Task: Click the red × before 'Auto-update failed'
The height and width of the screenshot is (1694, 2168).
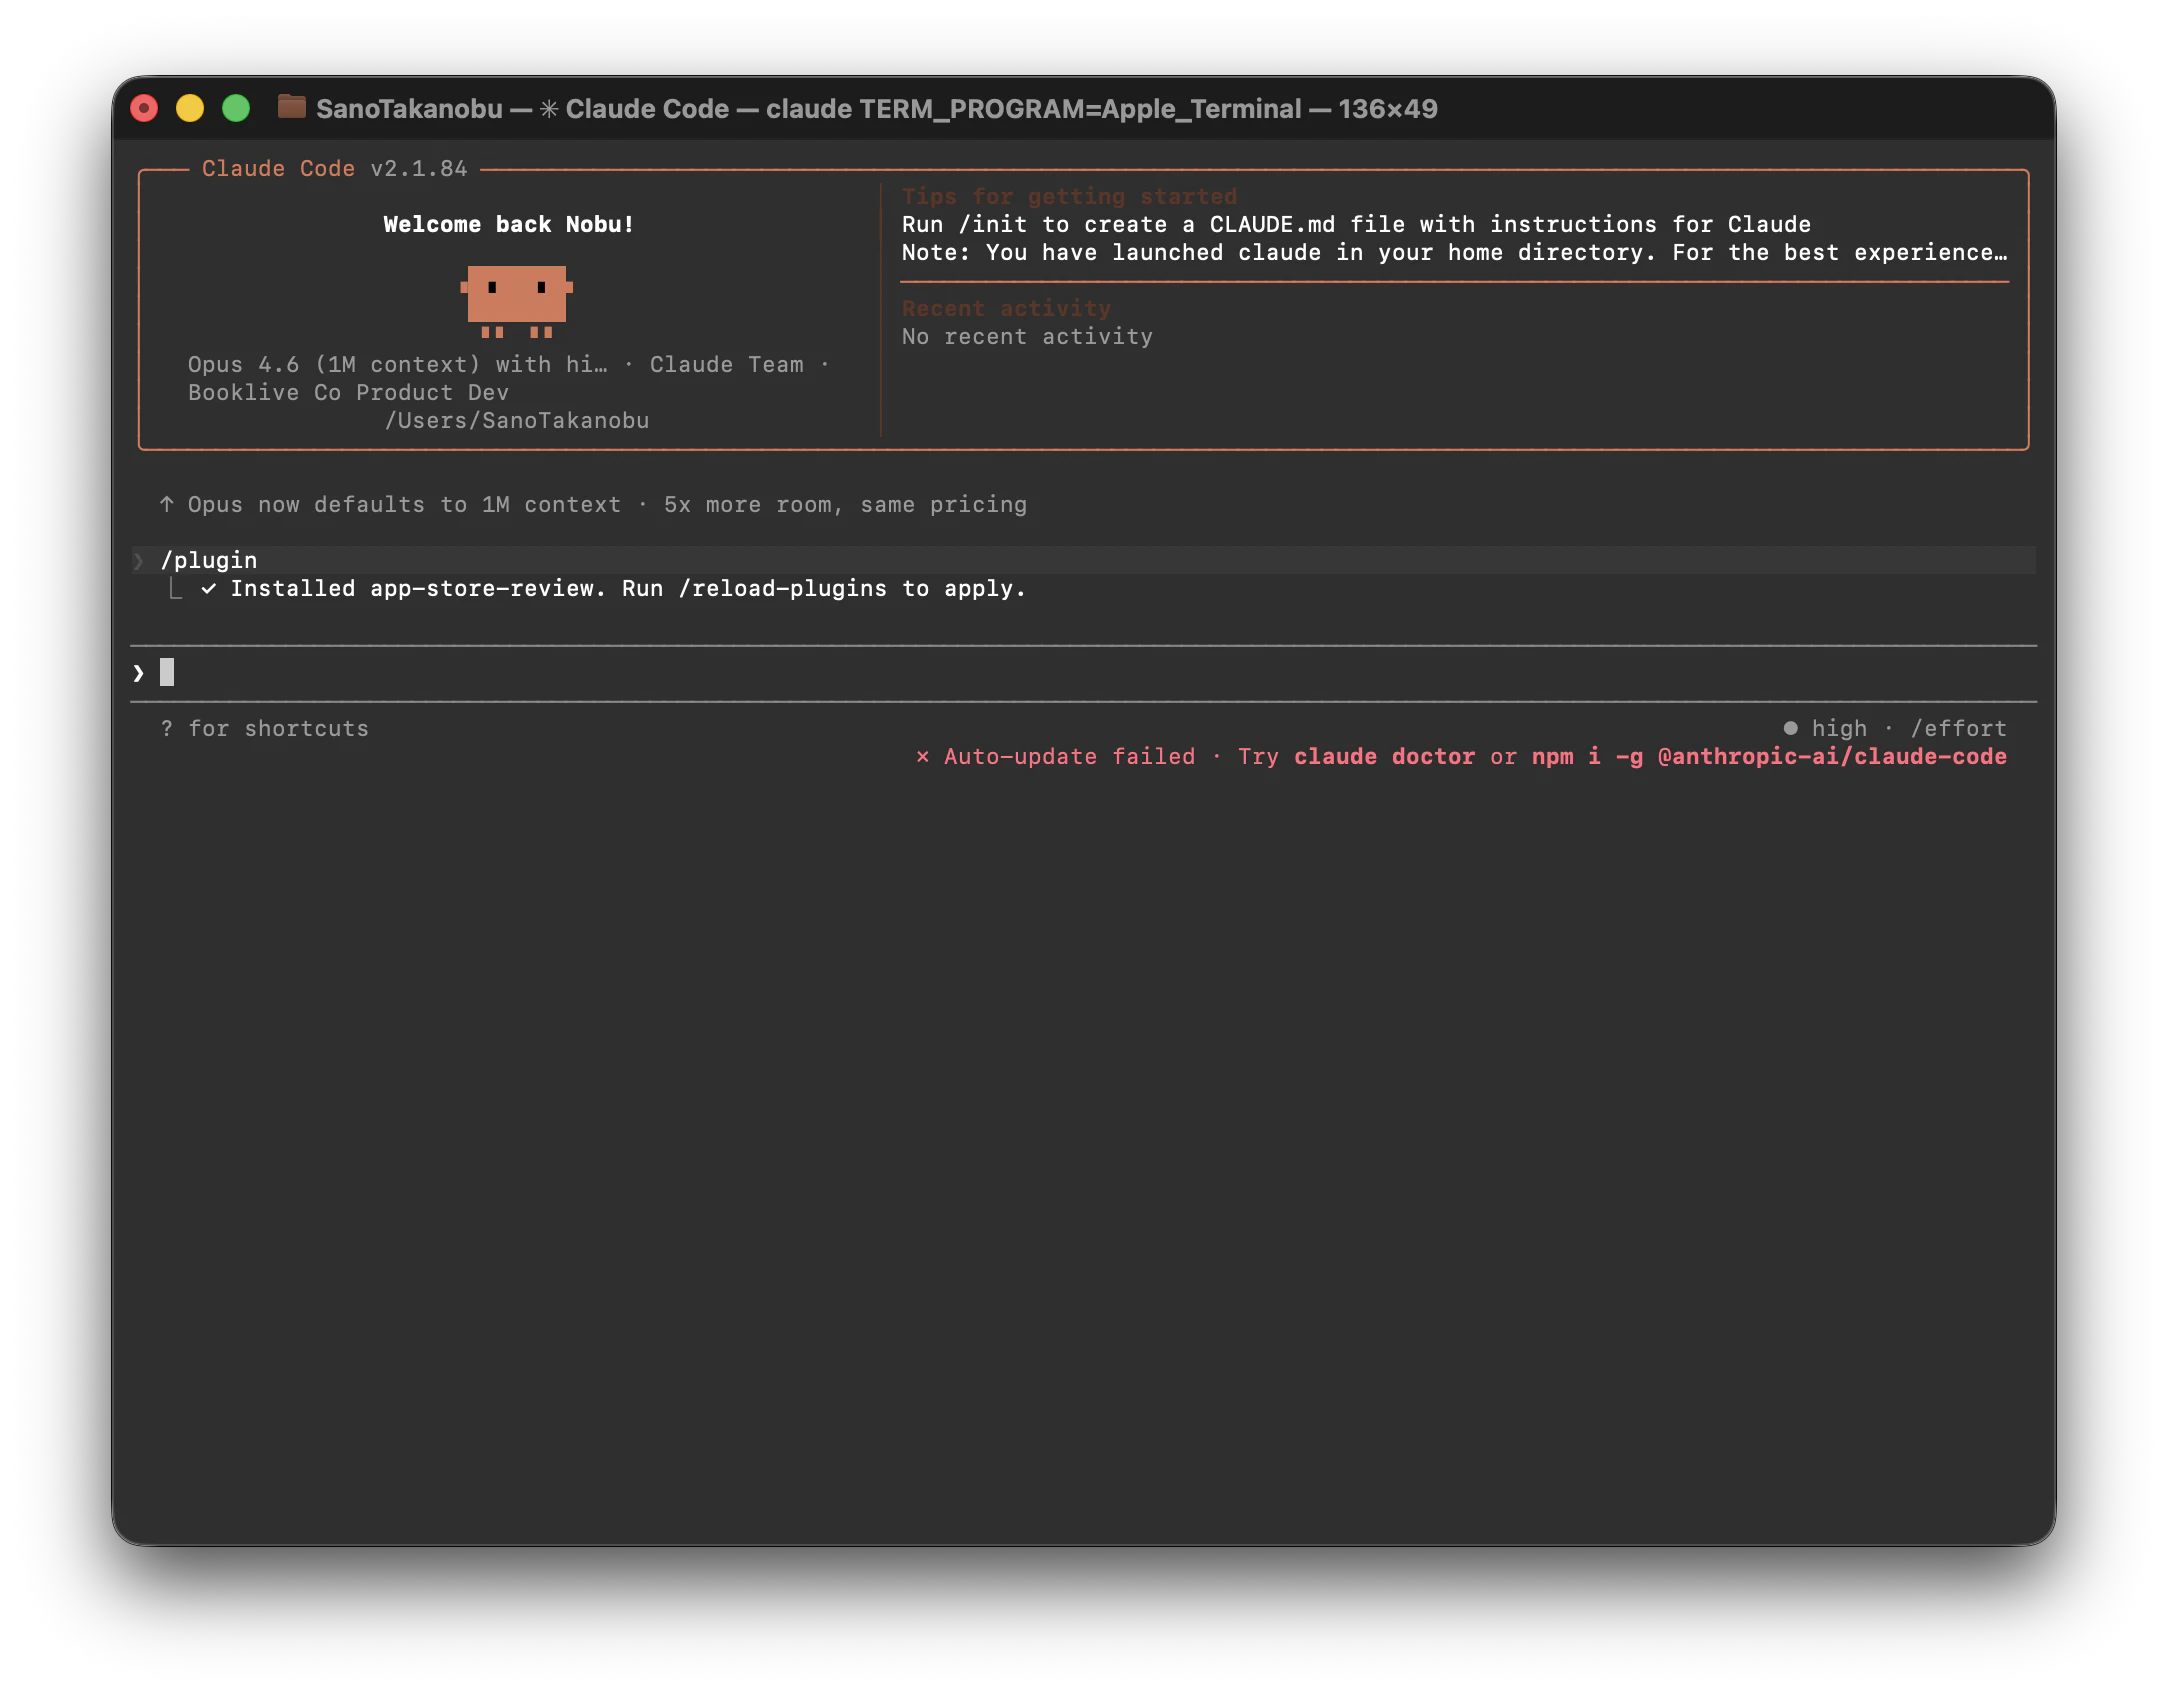Action: pos(922,757)
